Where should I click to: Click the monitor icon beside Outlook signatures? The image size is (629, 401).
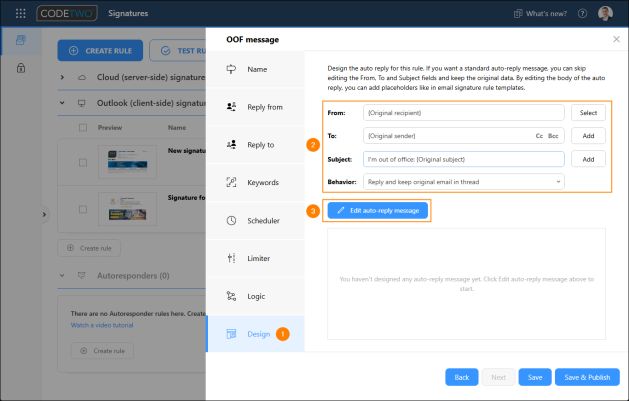[x=82, y=103]
